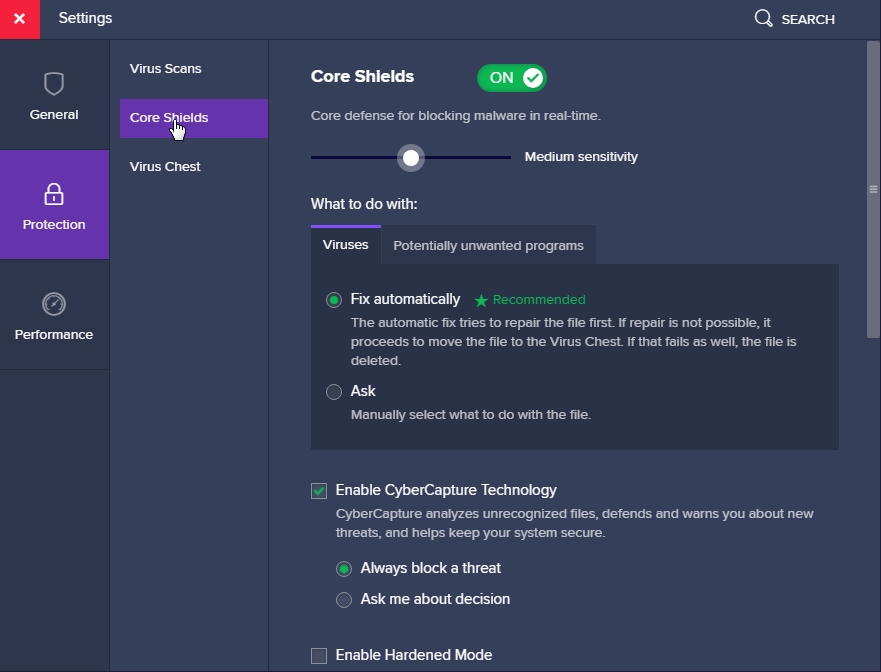Close Settings with the red X
Screen dimensions: 881x672
tap(20, 19)
